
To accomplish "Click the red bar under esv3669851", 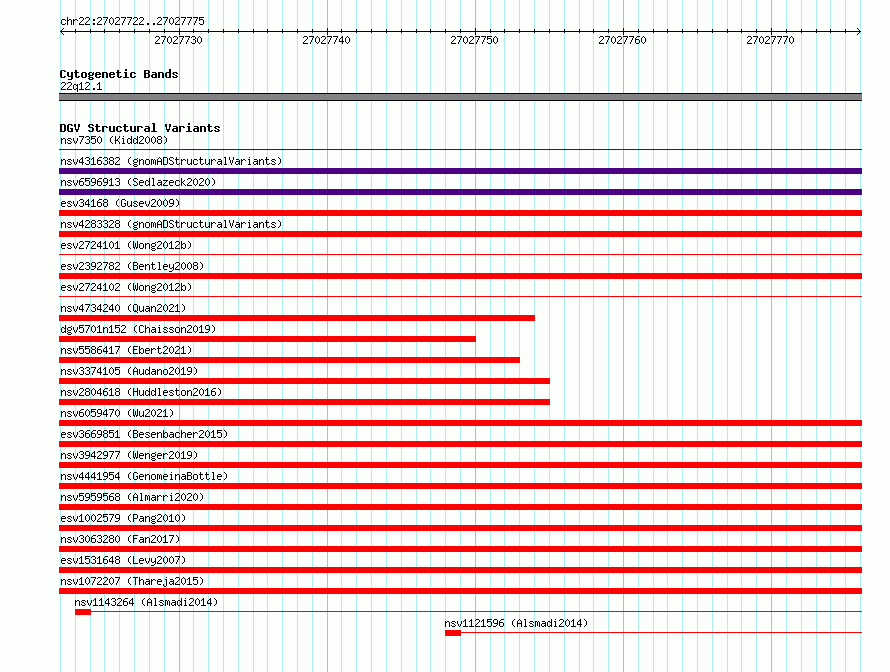I will pyautogui.click(x=460, y=444).
